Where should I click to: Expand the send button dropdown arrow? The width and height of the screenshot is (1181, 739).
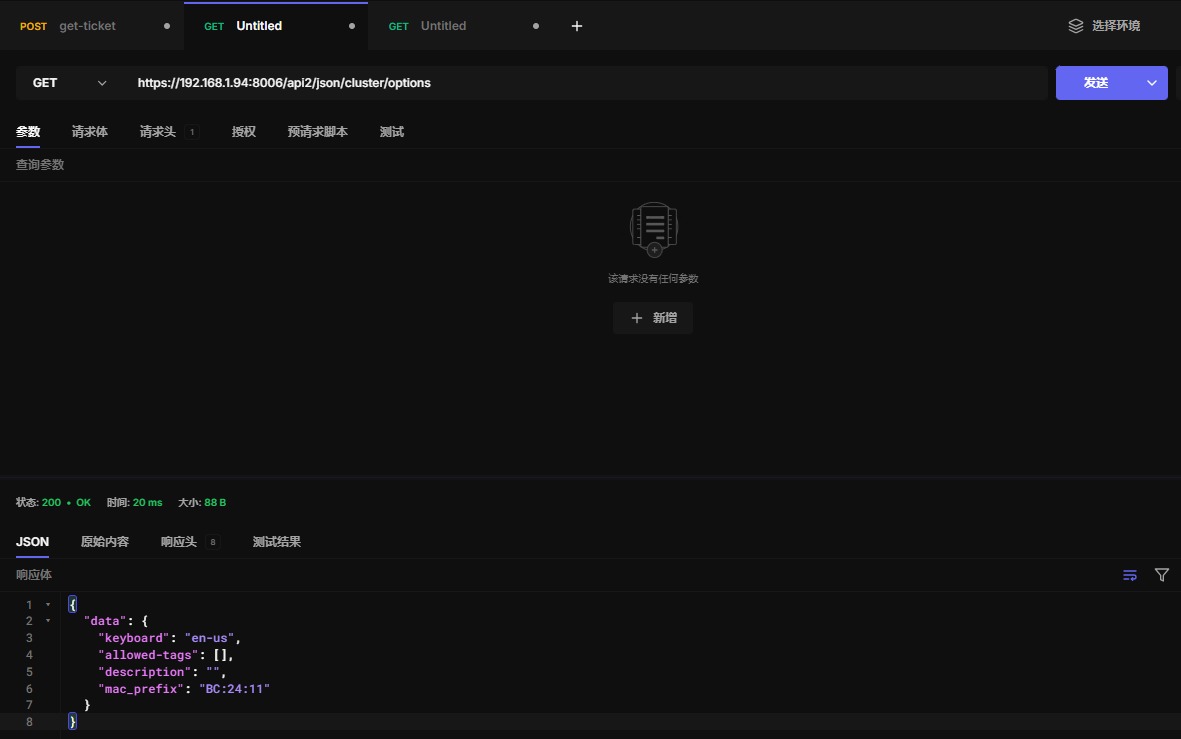click(1151, 83)
